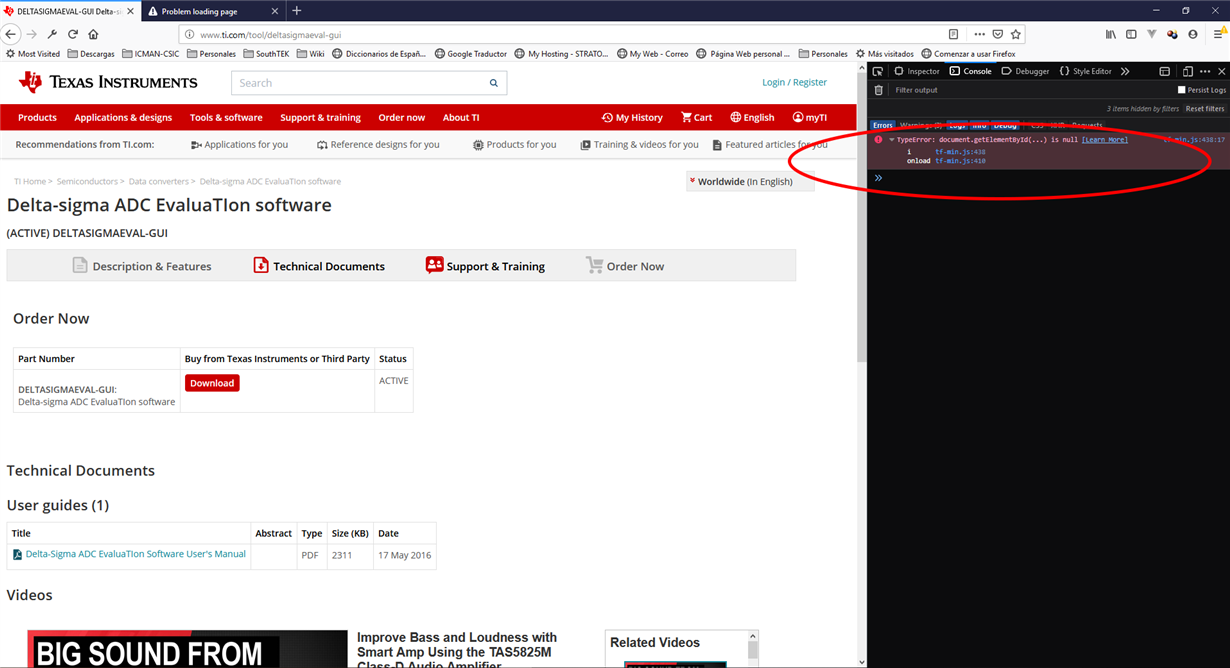This screenshot has height=668, width=1230.
Task: Open the Products menu on TI navigation
Action: point(37,117)
